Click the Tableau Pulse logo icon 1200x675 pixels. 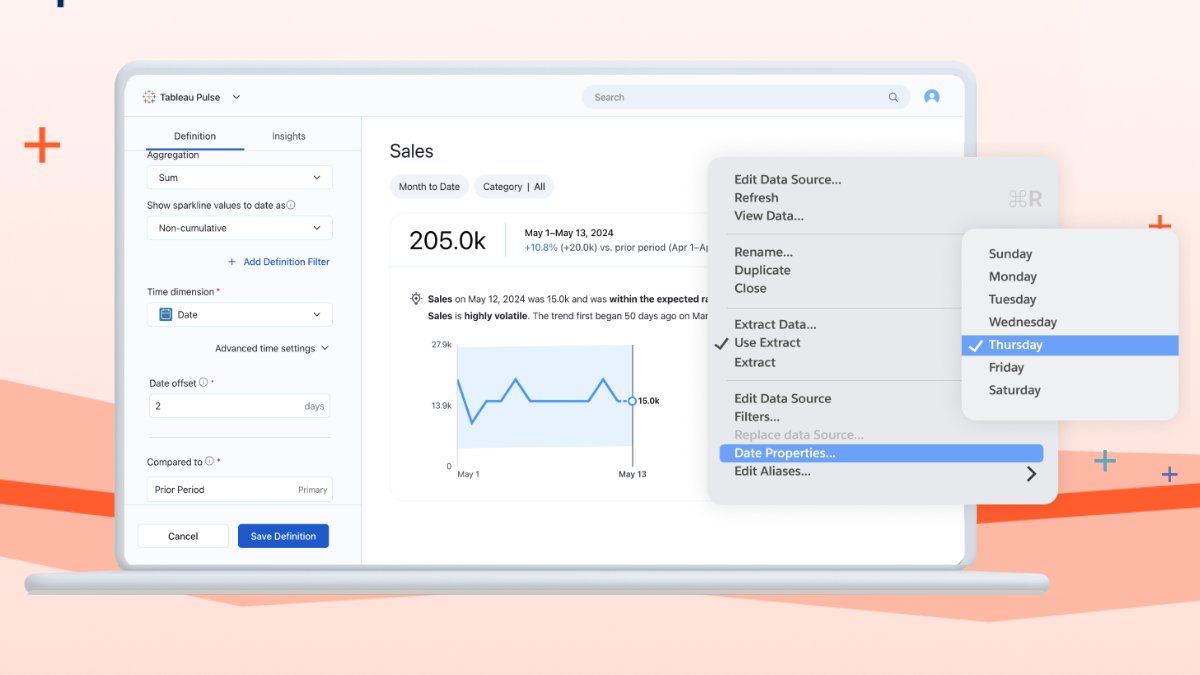pos(149,97)
